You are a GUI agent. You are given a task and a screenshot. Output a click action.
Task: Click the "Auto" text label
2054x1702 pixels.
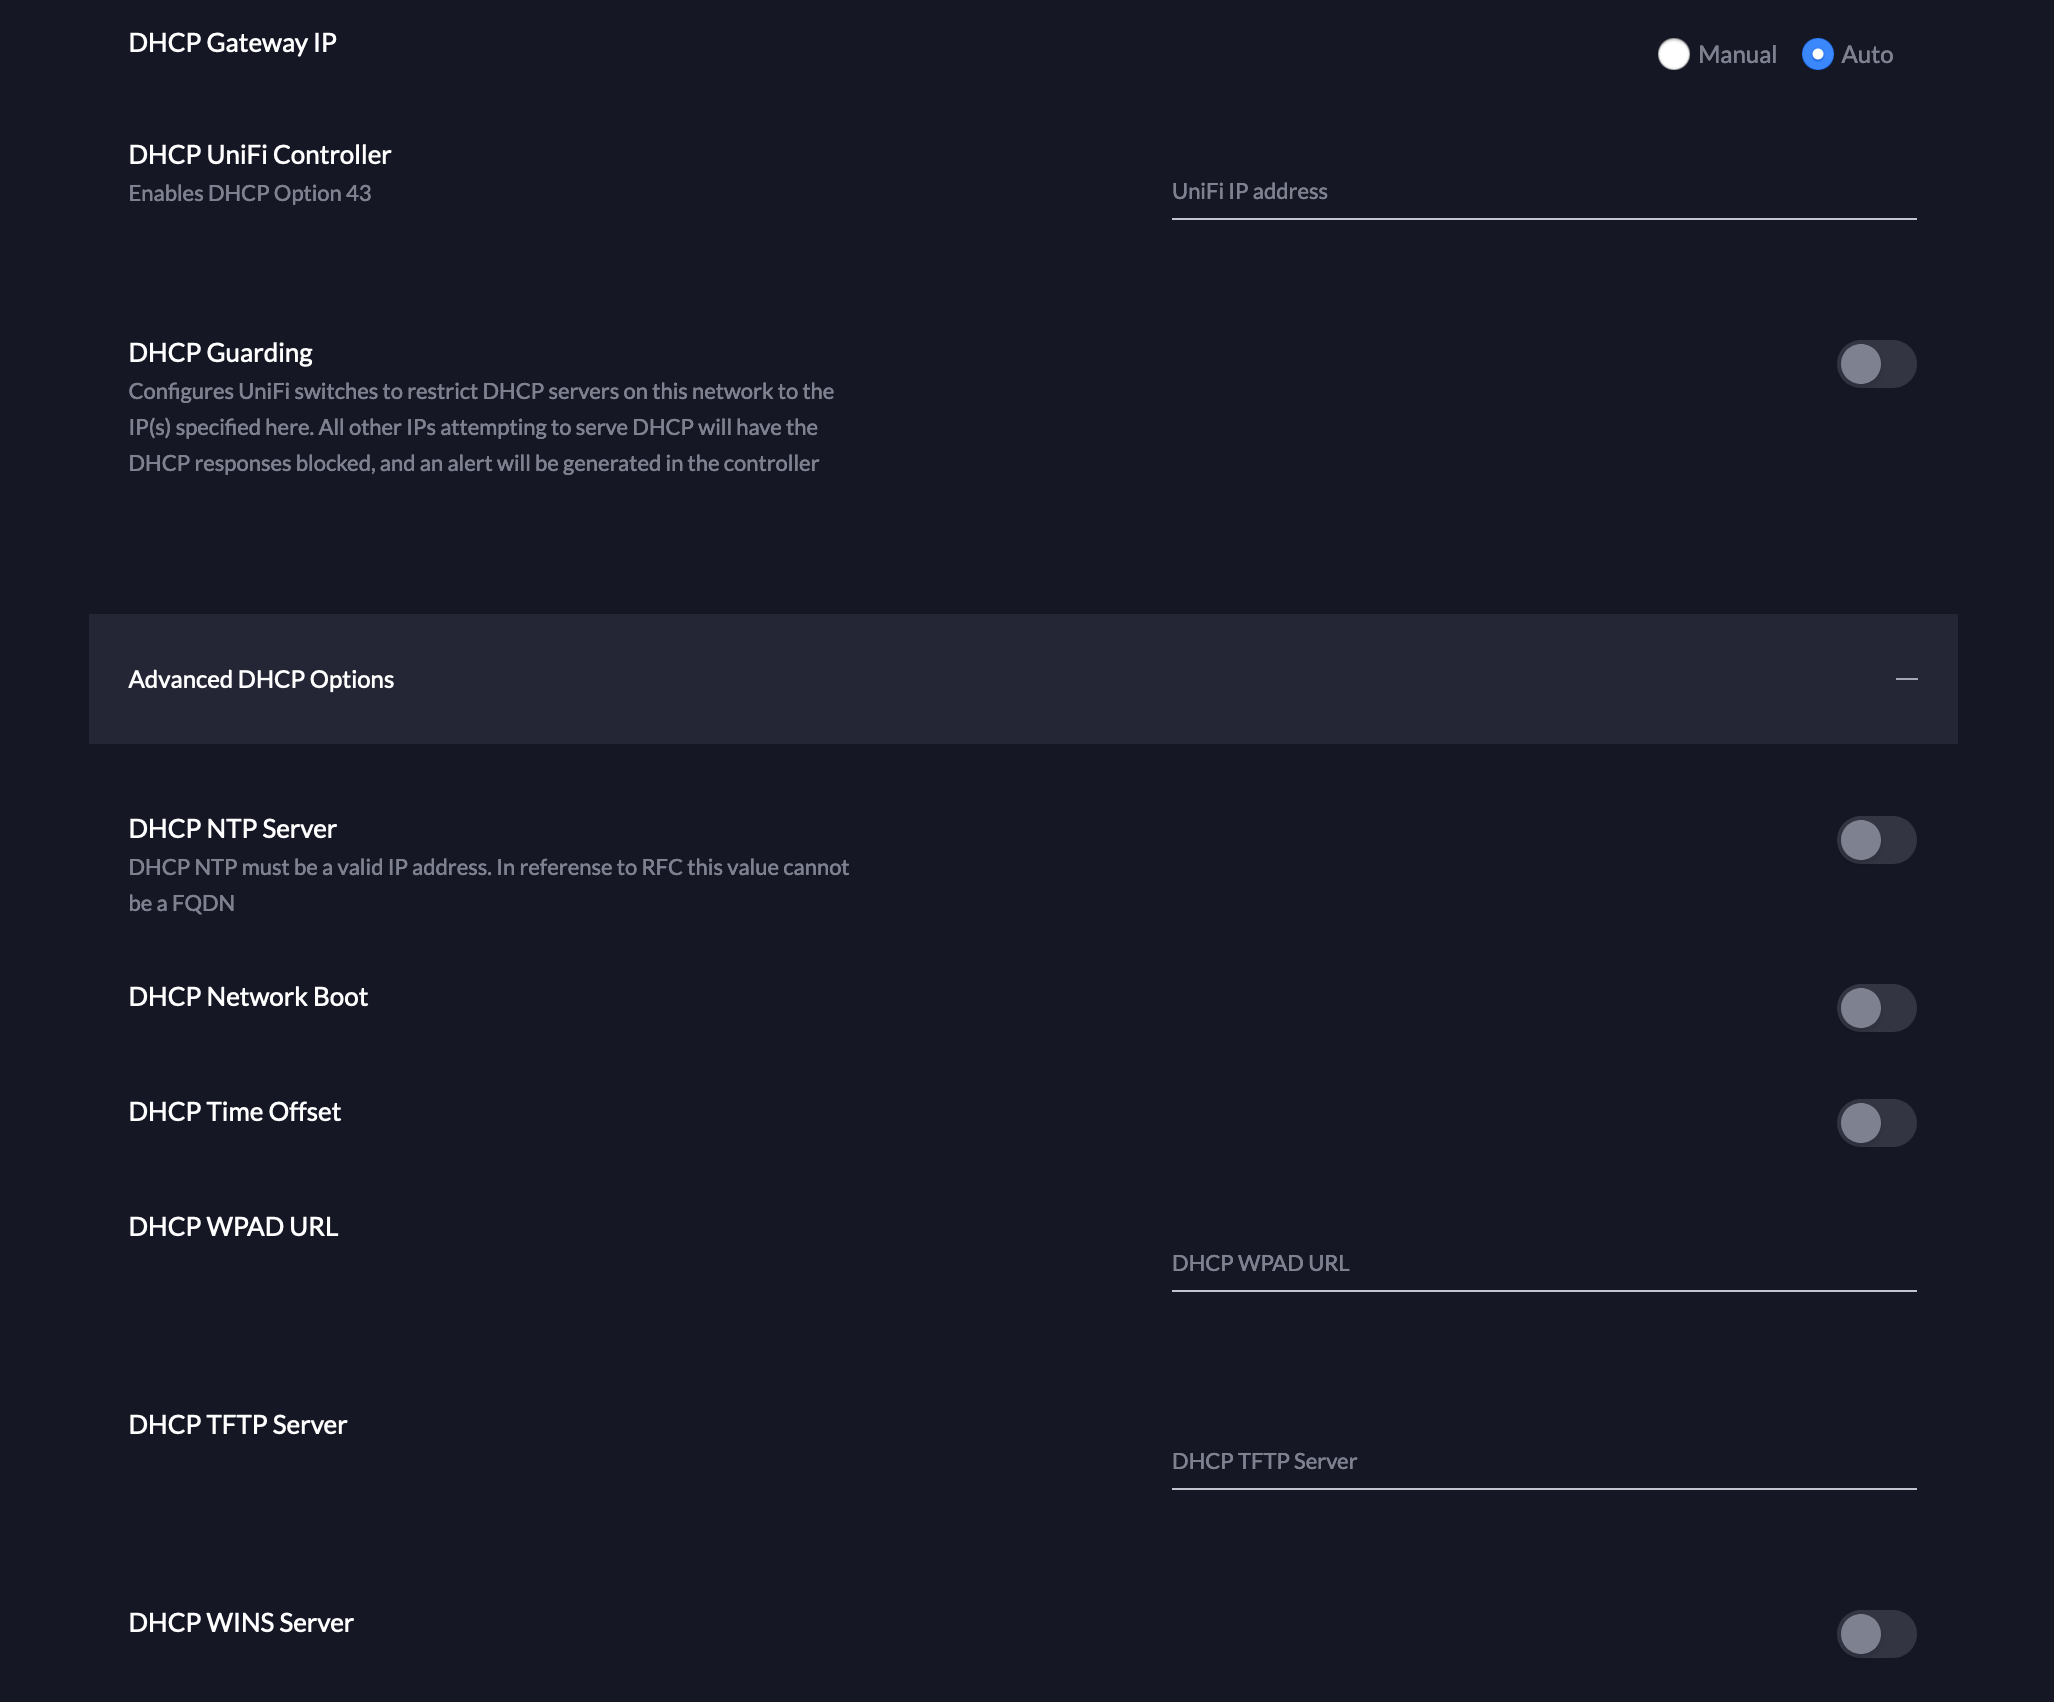tap(1867, 55)
